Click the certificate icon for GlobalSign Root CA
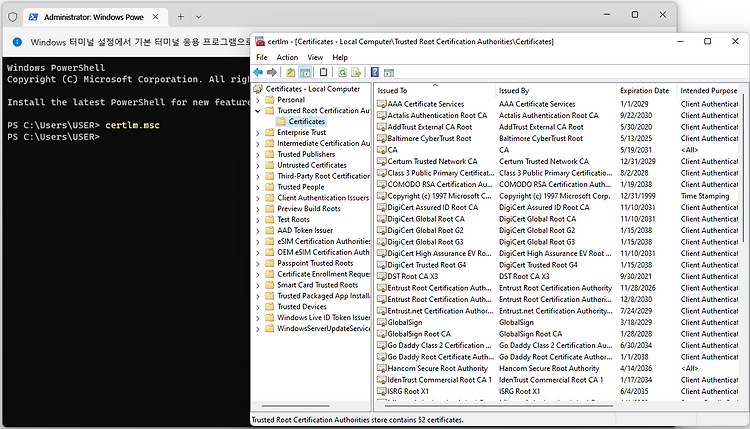Screen dimensions: 750x429 381,333
